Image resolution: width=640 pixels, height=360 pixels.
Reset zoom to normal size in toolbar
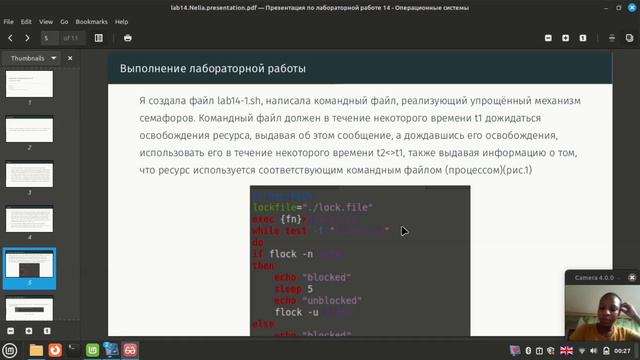pos(583,38)
